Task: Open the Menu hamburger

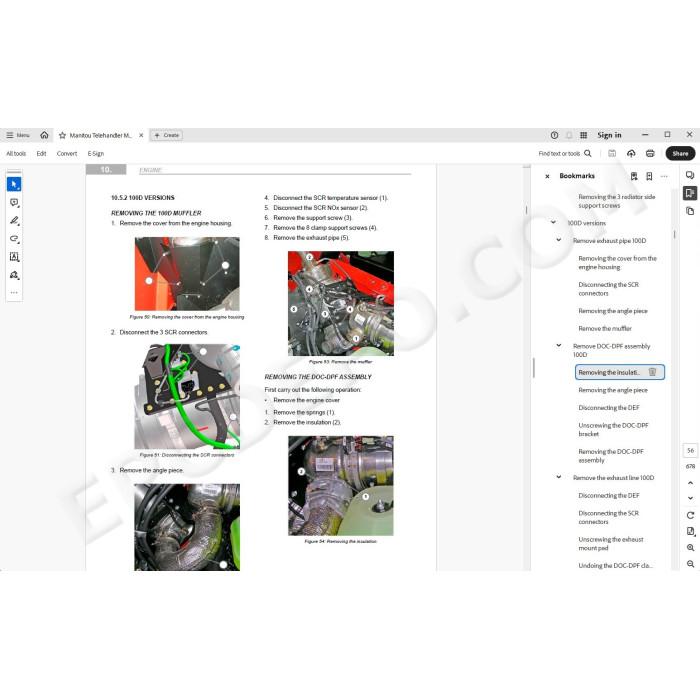Action: (x=17, y=135)
